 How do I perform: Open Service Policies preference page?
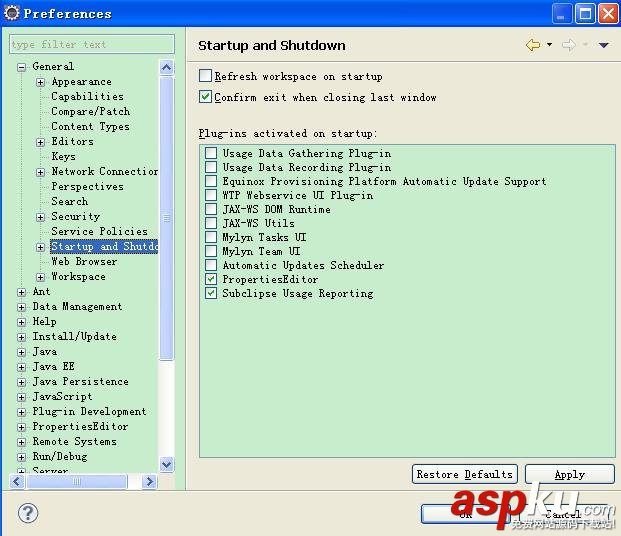tap(99, 231)
